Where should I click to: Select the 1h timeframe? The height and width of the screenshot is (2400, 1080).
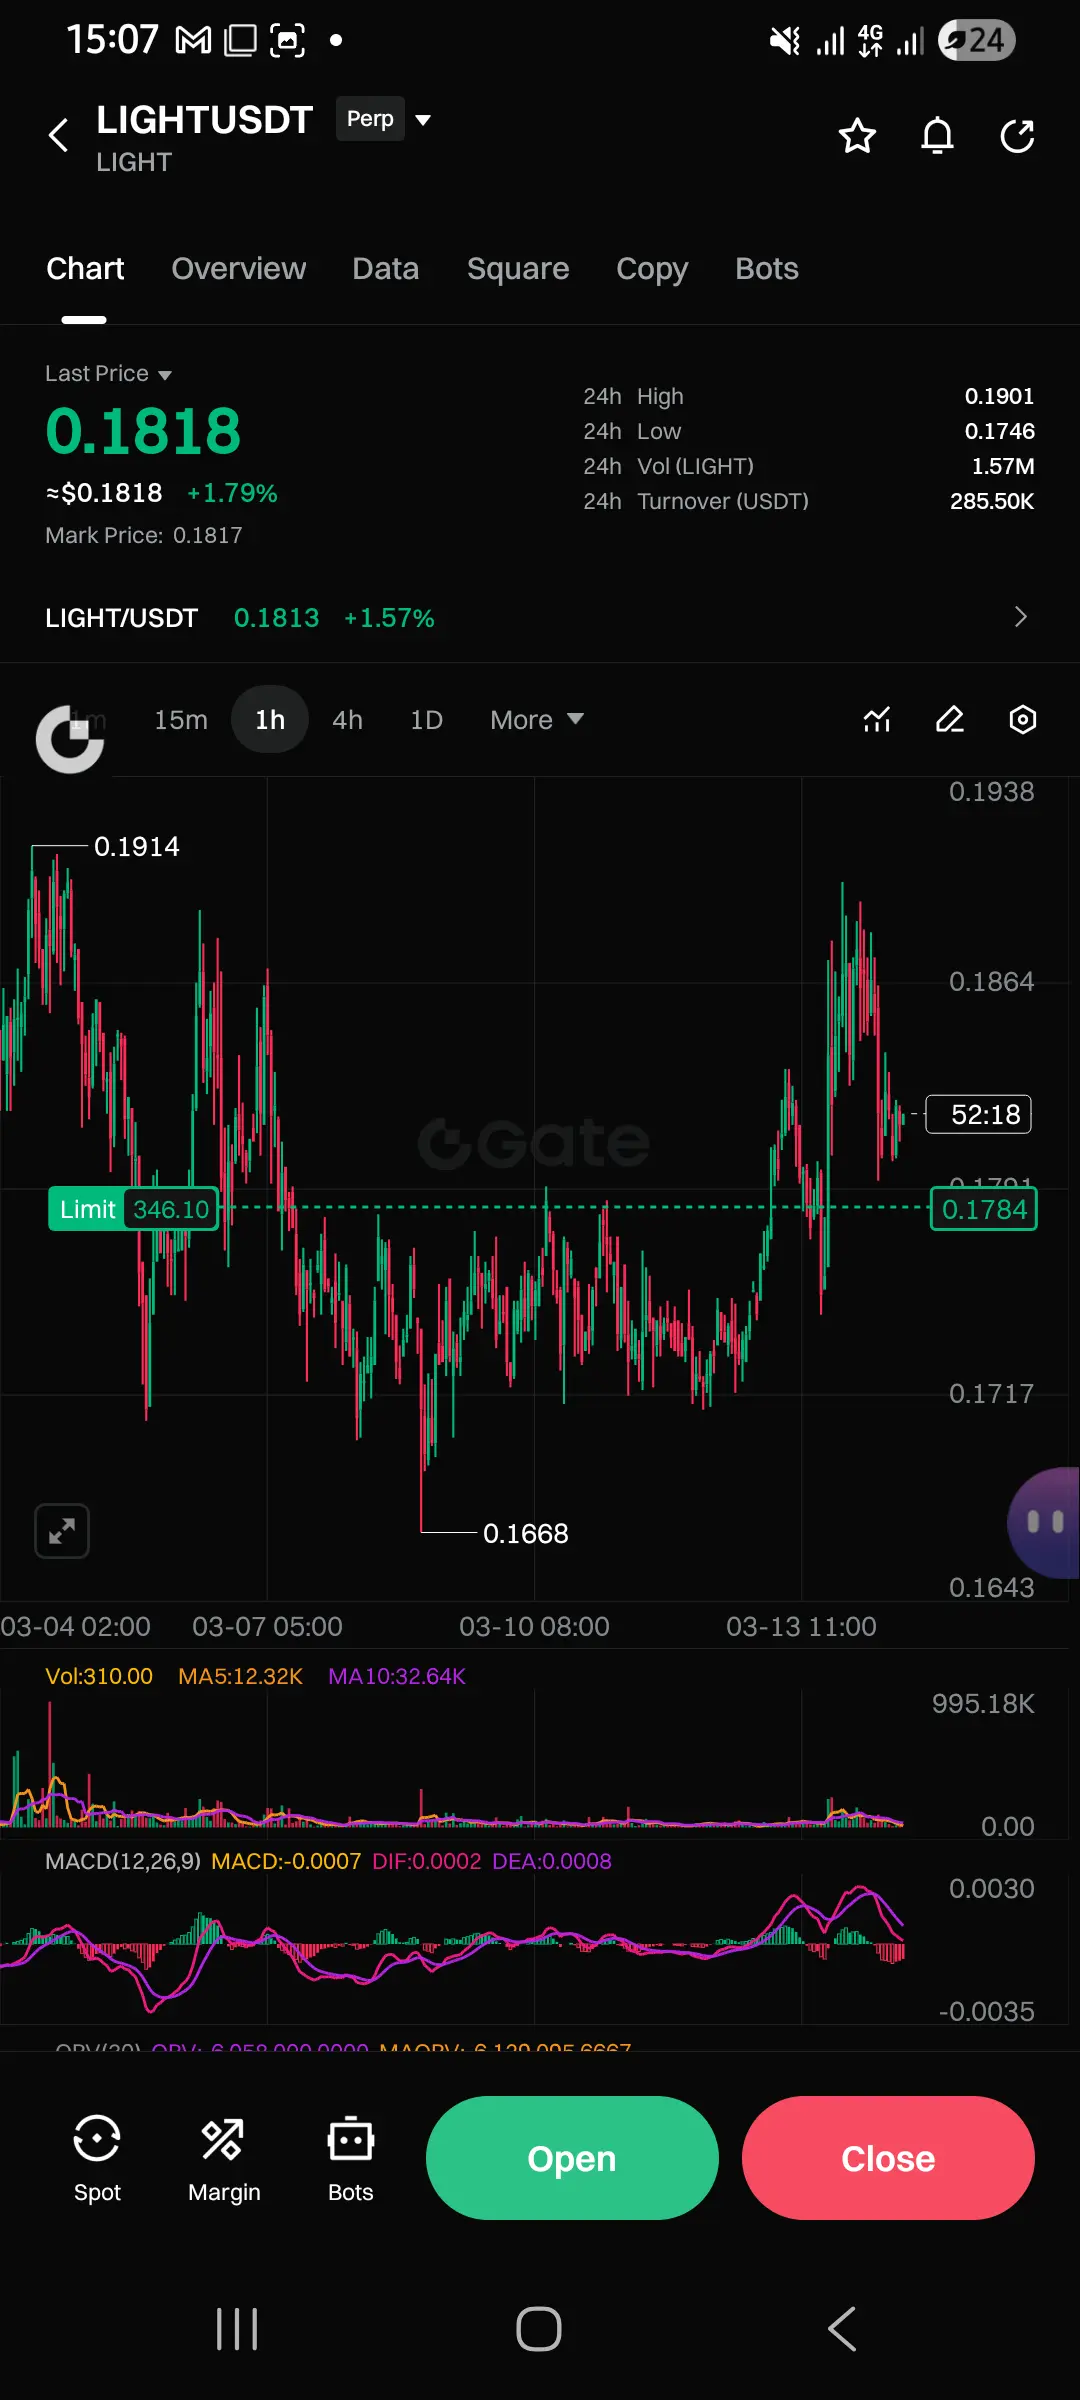270,720
